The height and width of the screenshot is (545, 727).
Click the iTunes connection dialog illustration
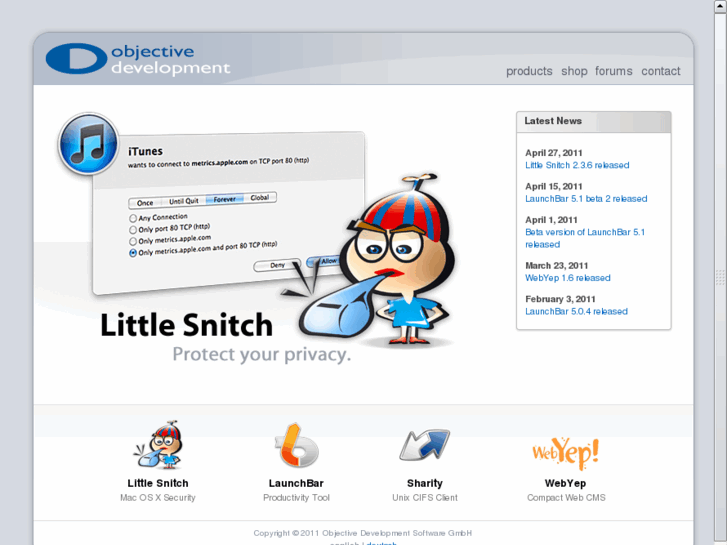(x=228, y=213)
